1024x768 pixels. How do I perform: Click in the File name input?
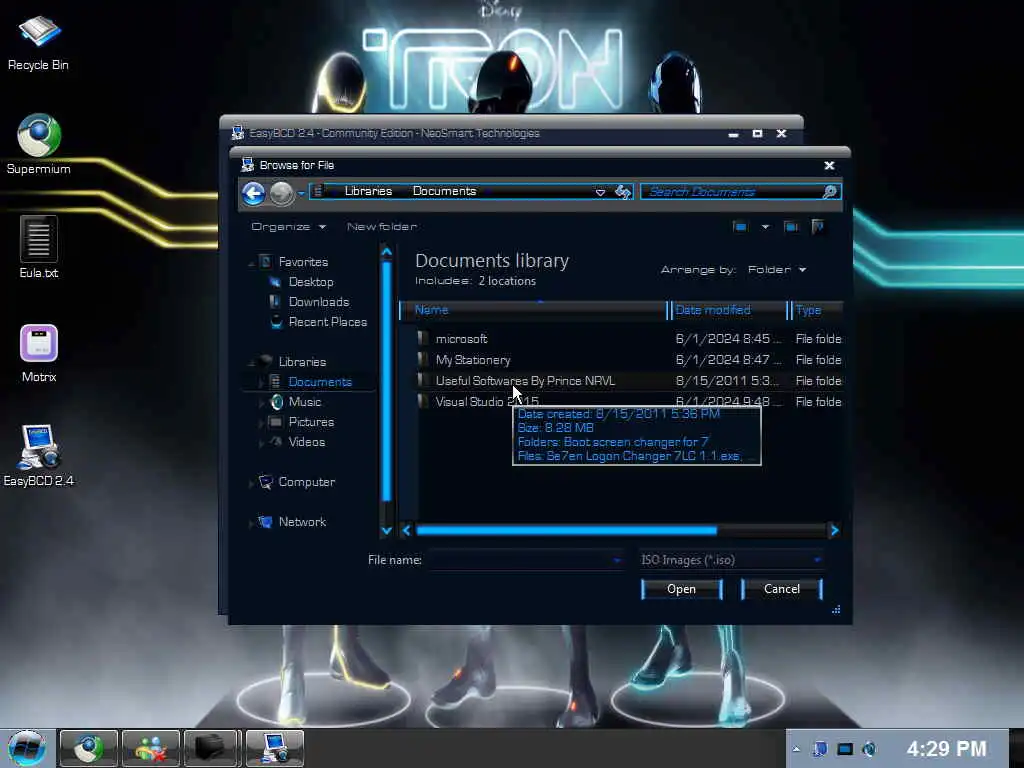(x=519, y=560)
